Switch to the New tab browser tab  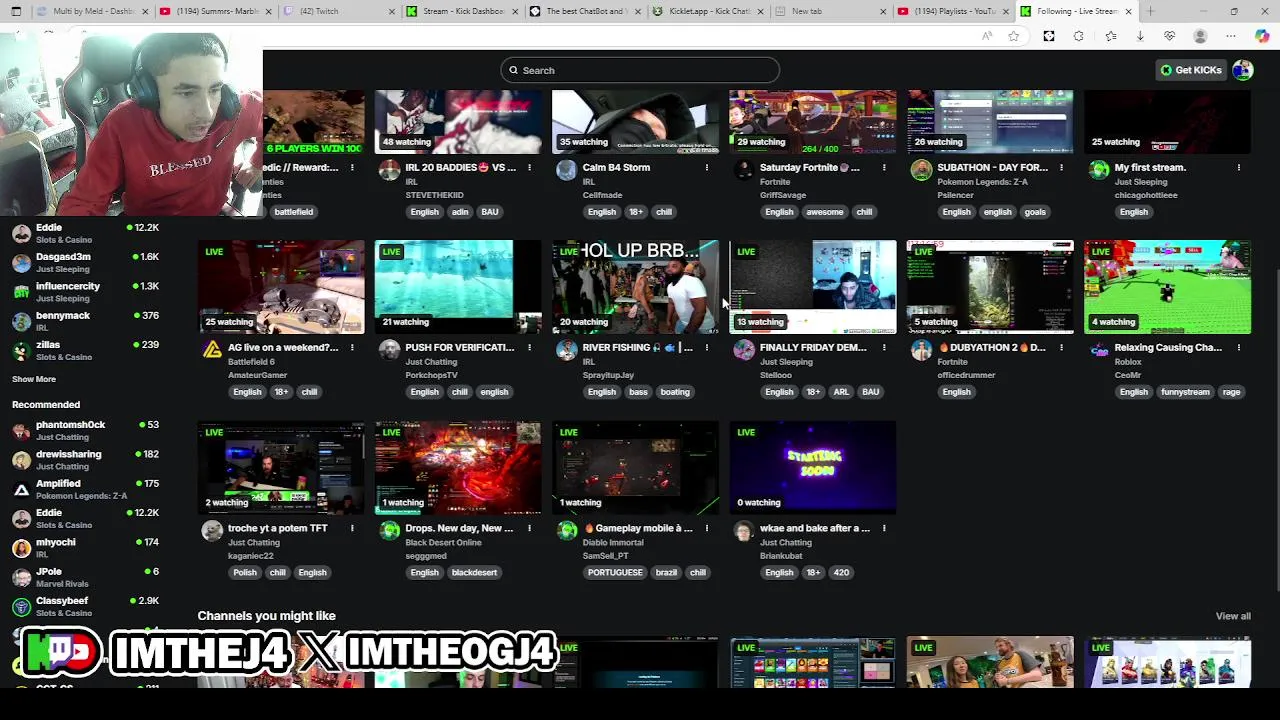tap(830, 11)
